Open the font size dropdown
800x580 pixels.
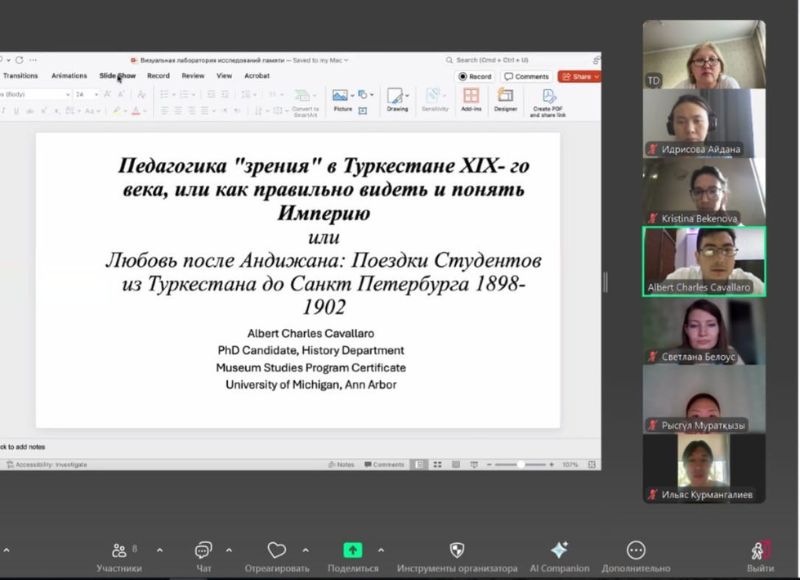[x=97, y=94]
